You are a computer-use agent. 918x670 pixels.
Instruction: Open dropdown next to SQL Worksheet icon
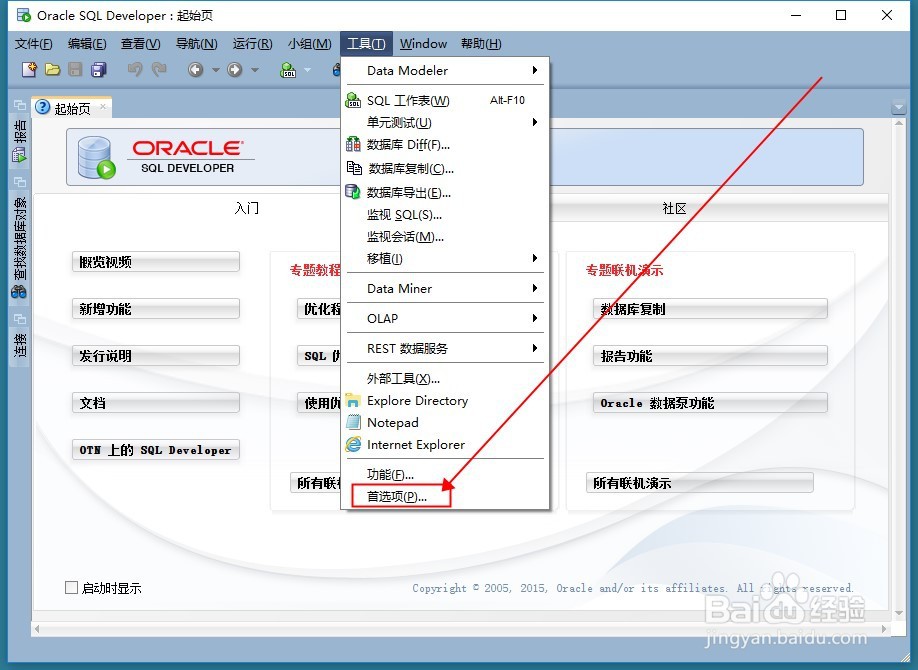pos(307,70)
